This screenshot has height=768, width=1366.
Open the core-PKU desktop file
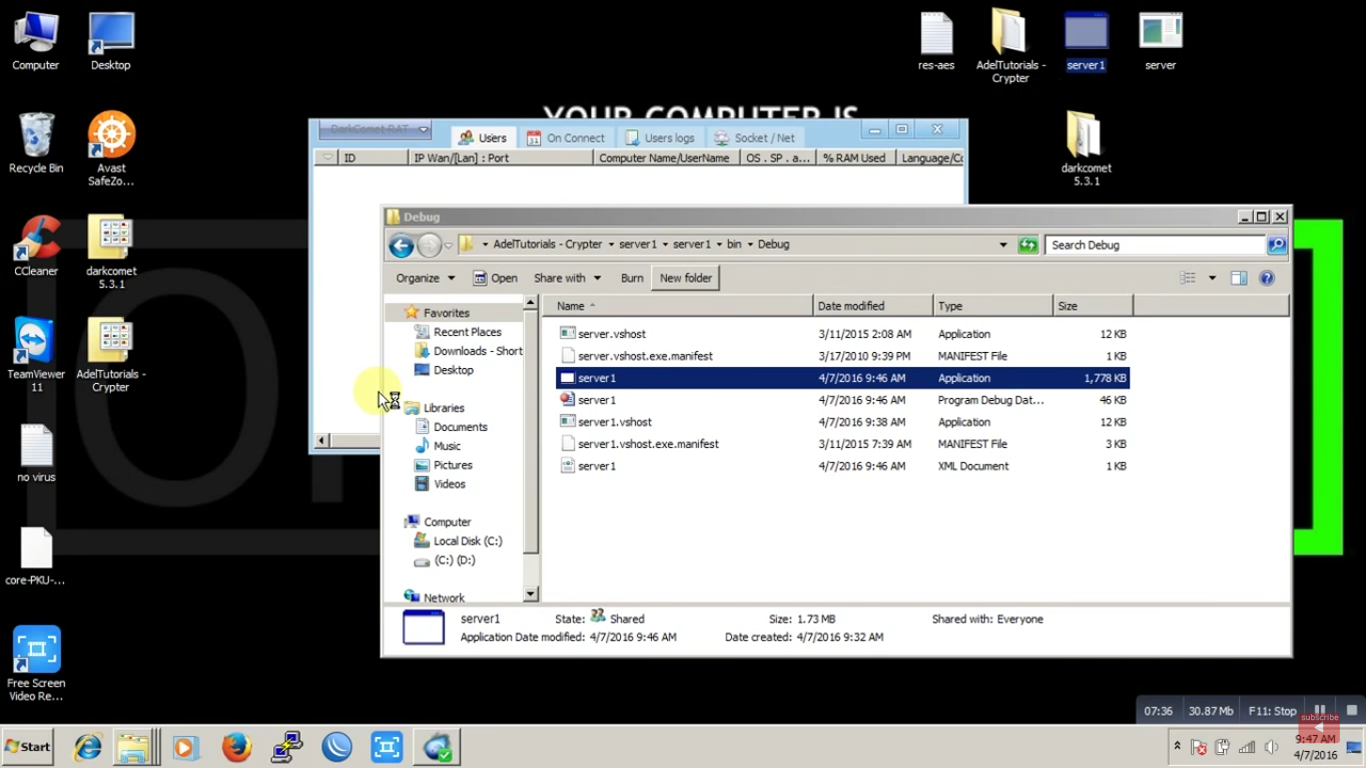coord(36,555)
